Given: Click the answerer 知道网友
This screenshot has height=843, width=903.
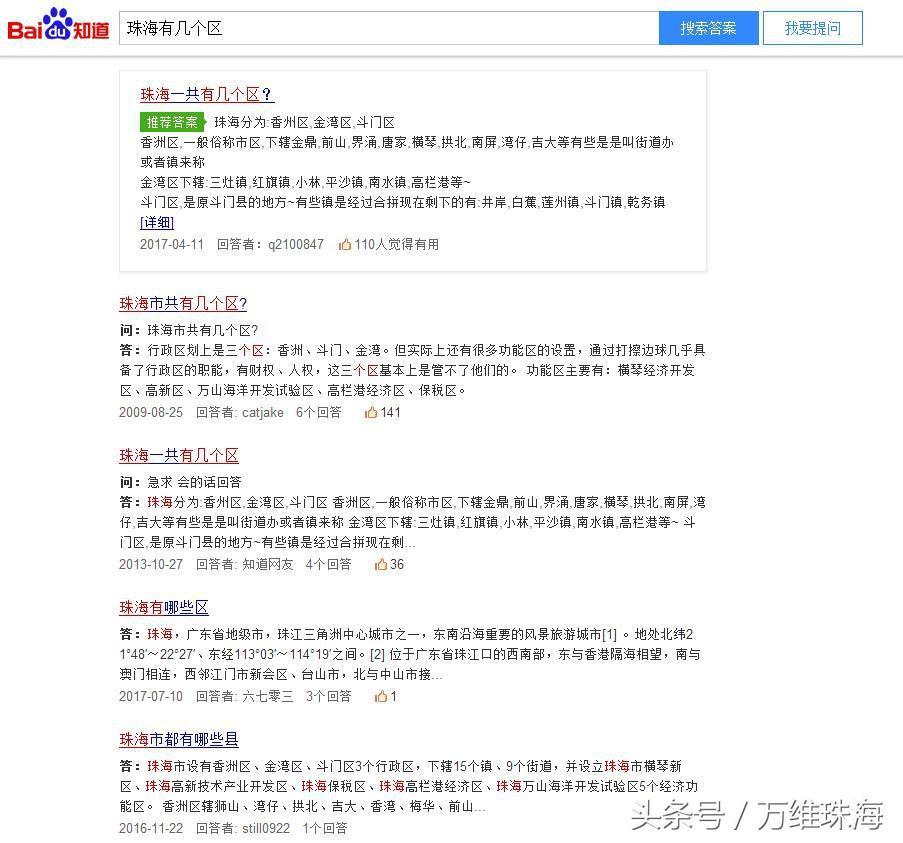Looking at the screenshot, I should (x=267, y=564).
